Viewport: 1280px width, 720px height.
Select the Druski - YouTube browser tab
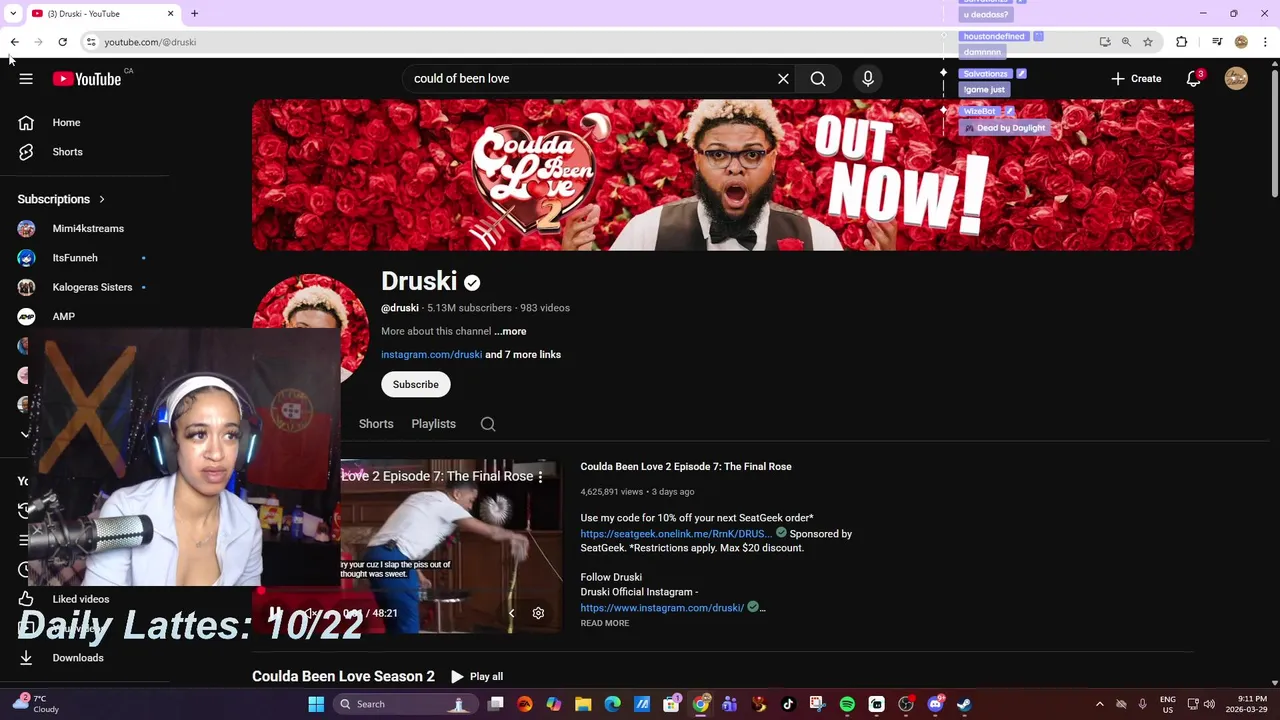[x=103, y=14]
